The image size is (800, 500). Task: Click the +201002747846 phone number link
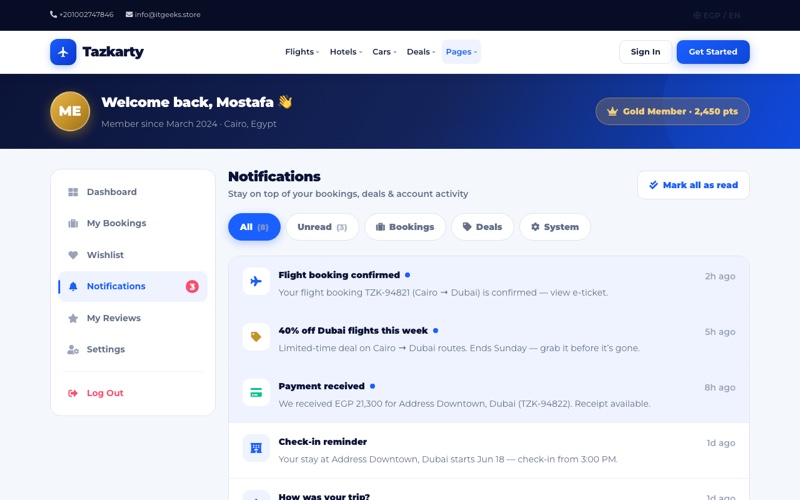click(82, 14)
